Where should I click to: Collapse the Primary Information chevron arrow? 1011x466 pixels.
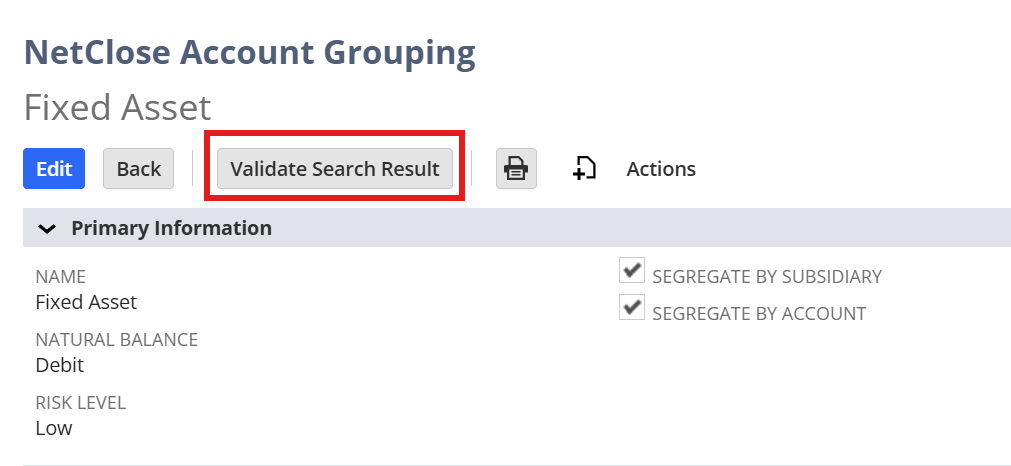(46, 228)
